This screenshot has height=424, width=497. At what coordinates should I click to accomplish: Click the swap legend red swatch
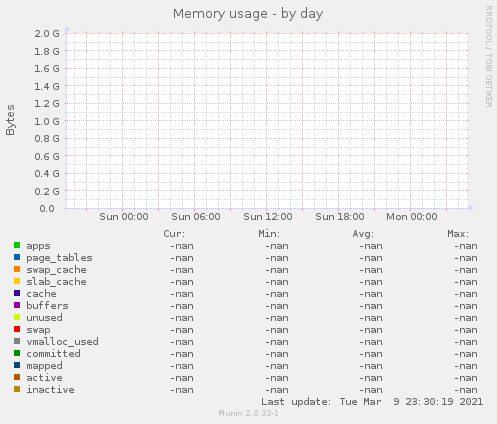coord(17,329)
